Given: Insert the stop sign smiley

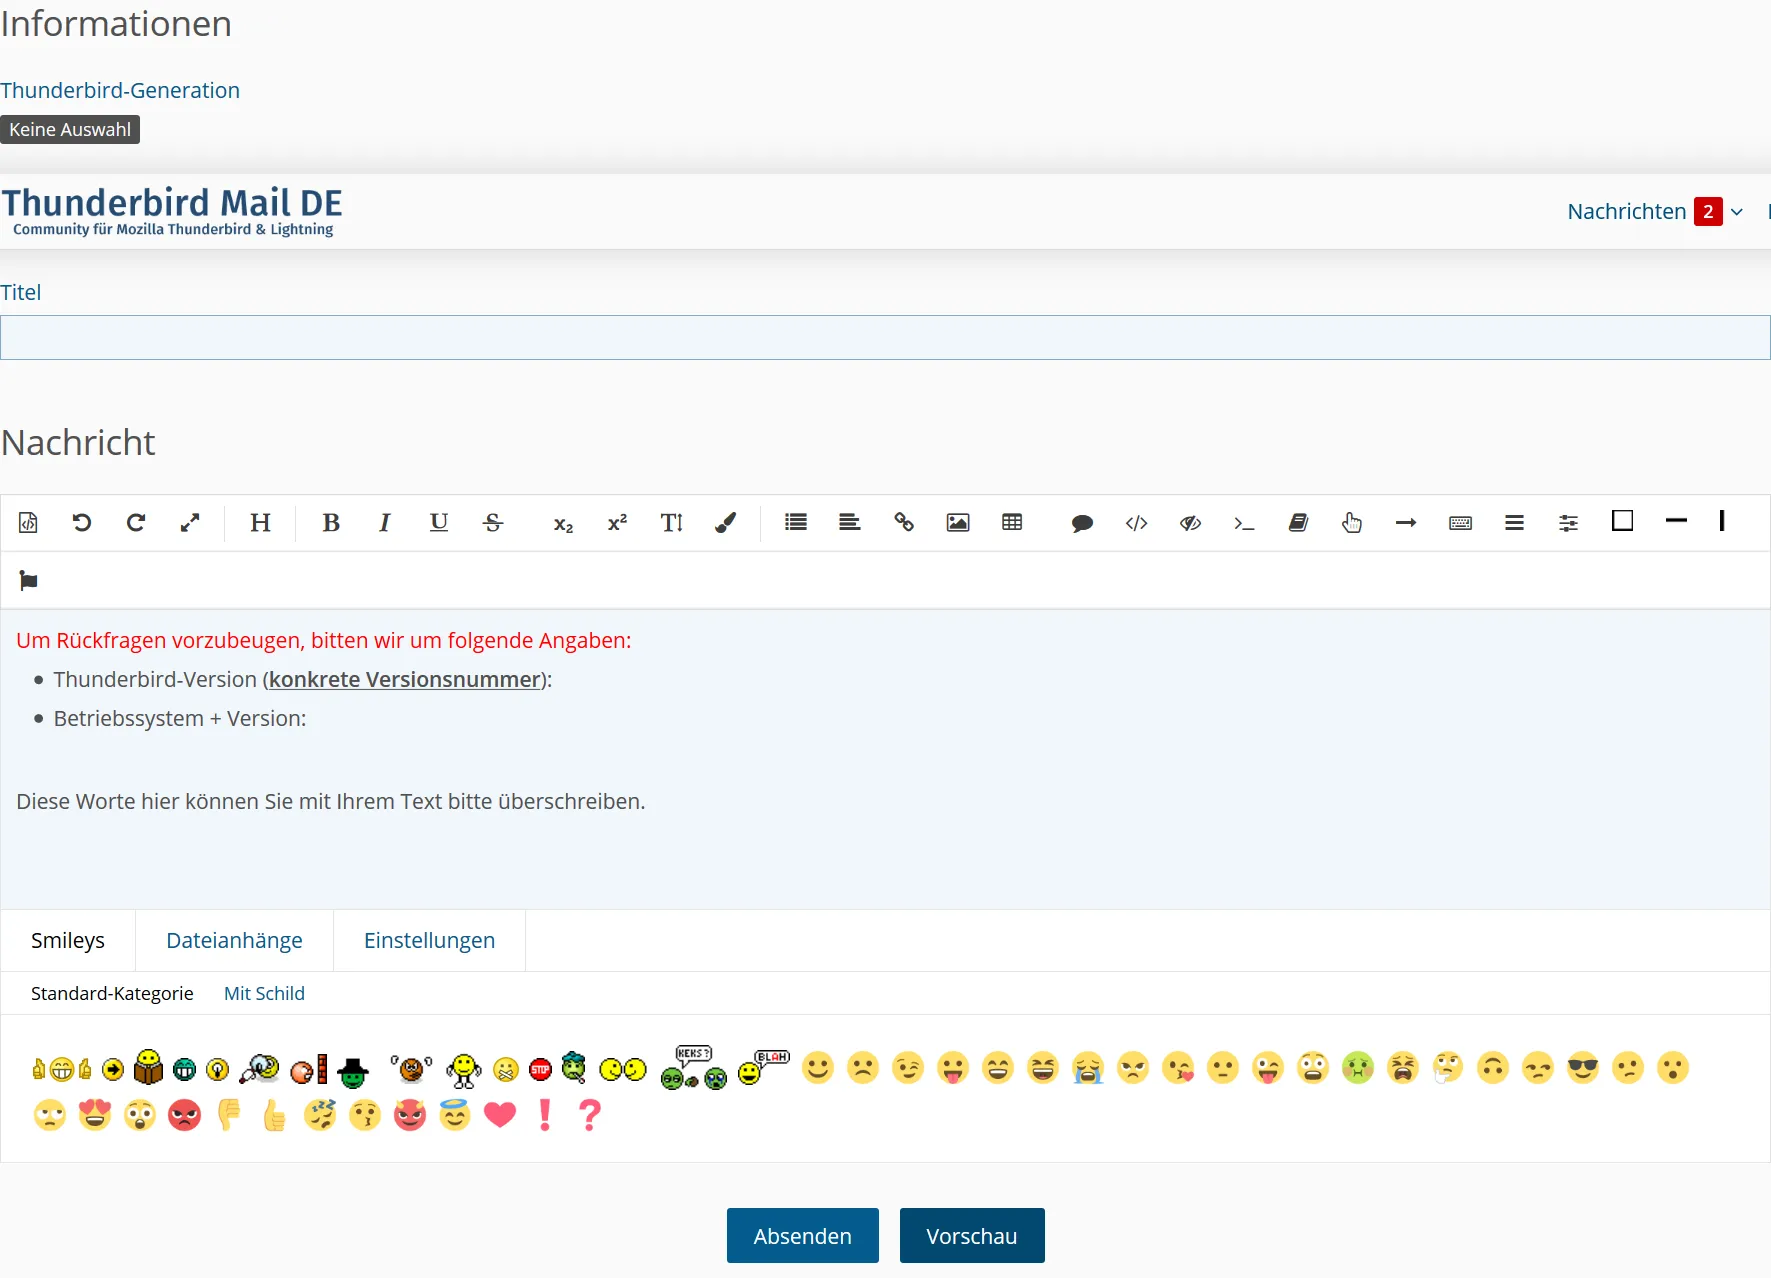Looking at the screenshot, I should (x=540, y=1070).
